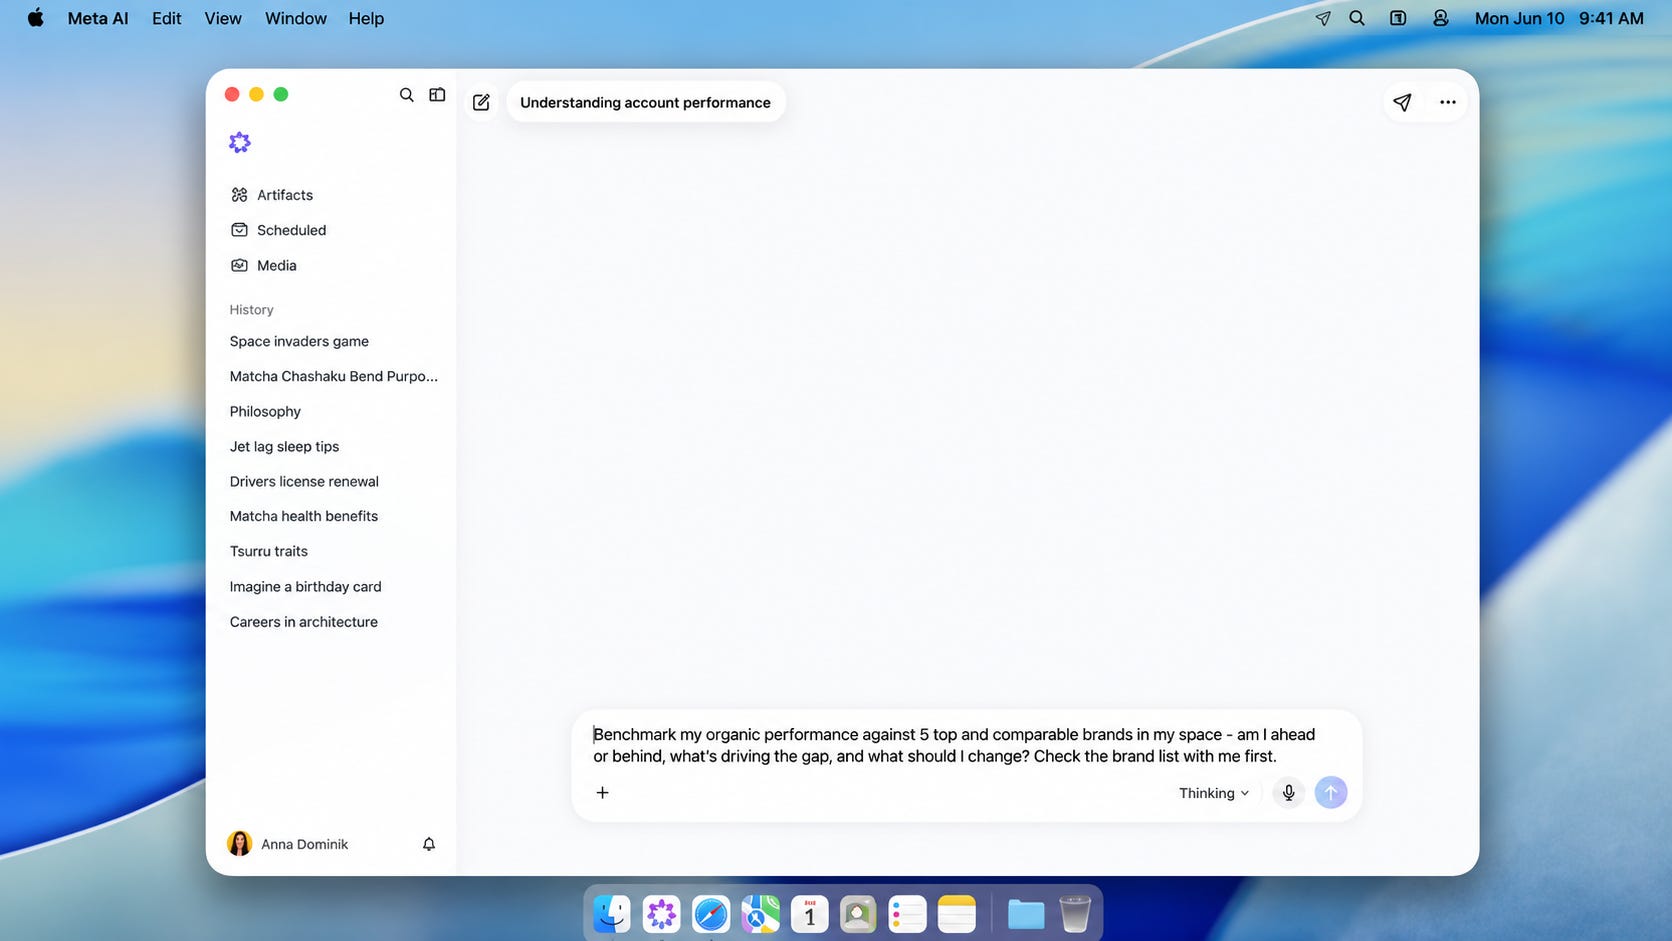This screenshot has width=1672, height=941.
Task: Start voice input with microphone icon
Action: [1288, 793]
